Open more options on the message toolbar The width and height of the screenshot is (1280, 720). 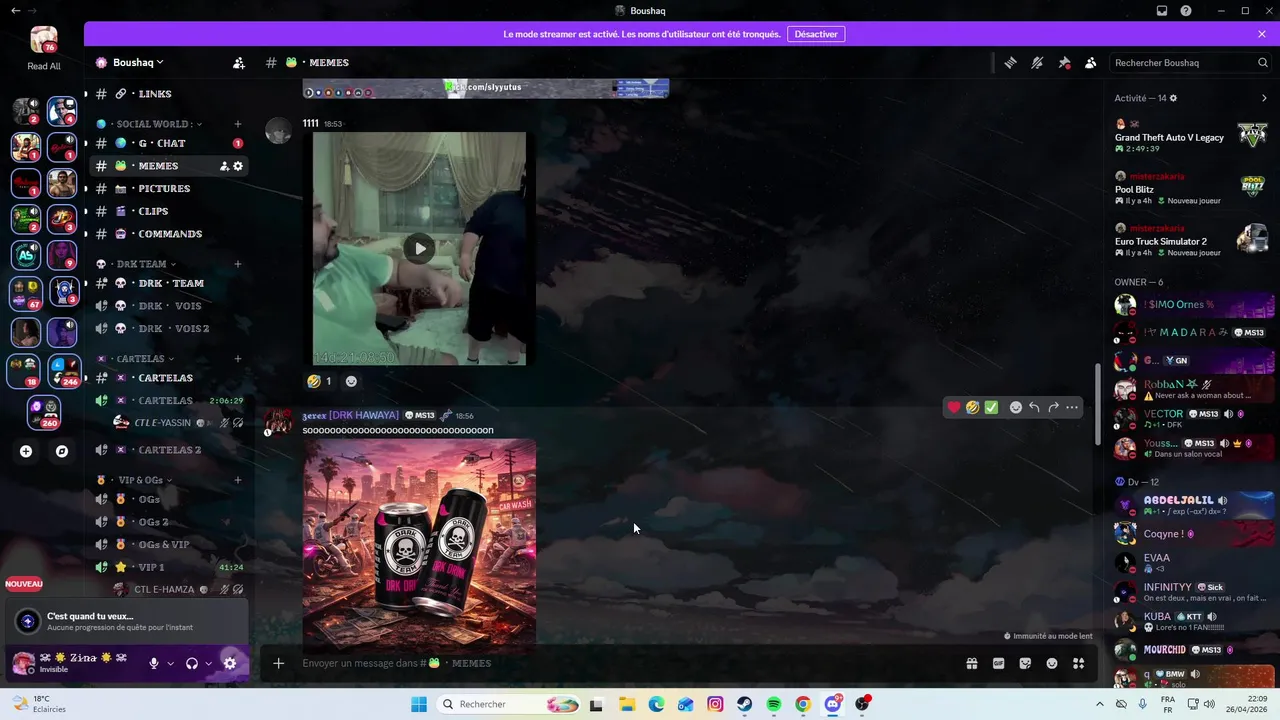1072,407
